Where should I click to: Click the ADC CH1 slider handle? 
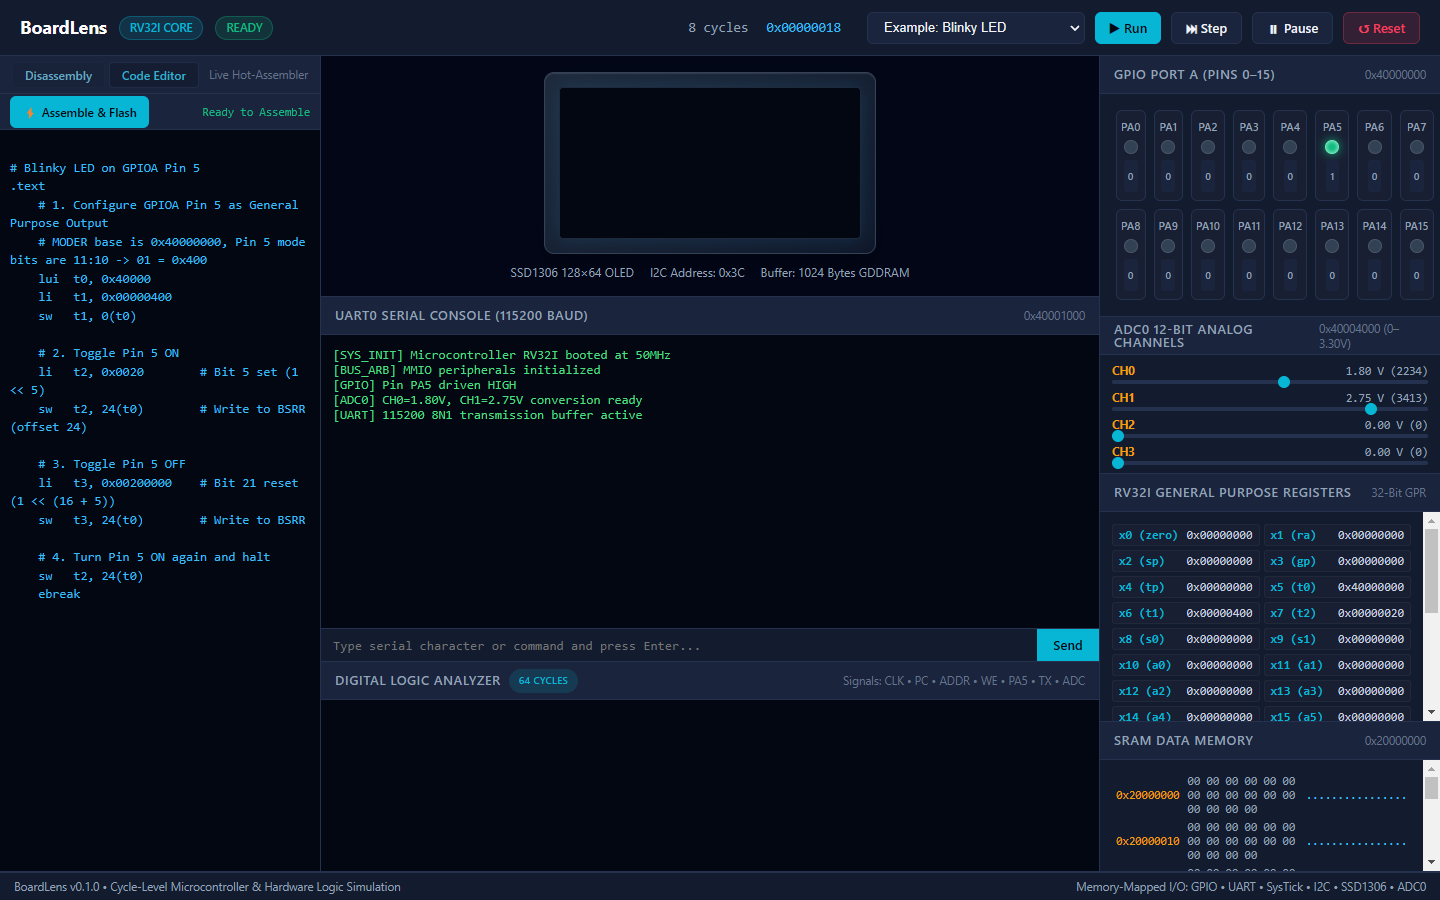[1371, 409]
